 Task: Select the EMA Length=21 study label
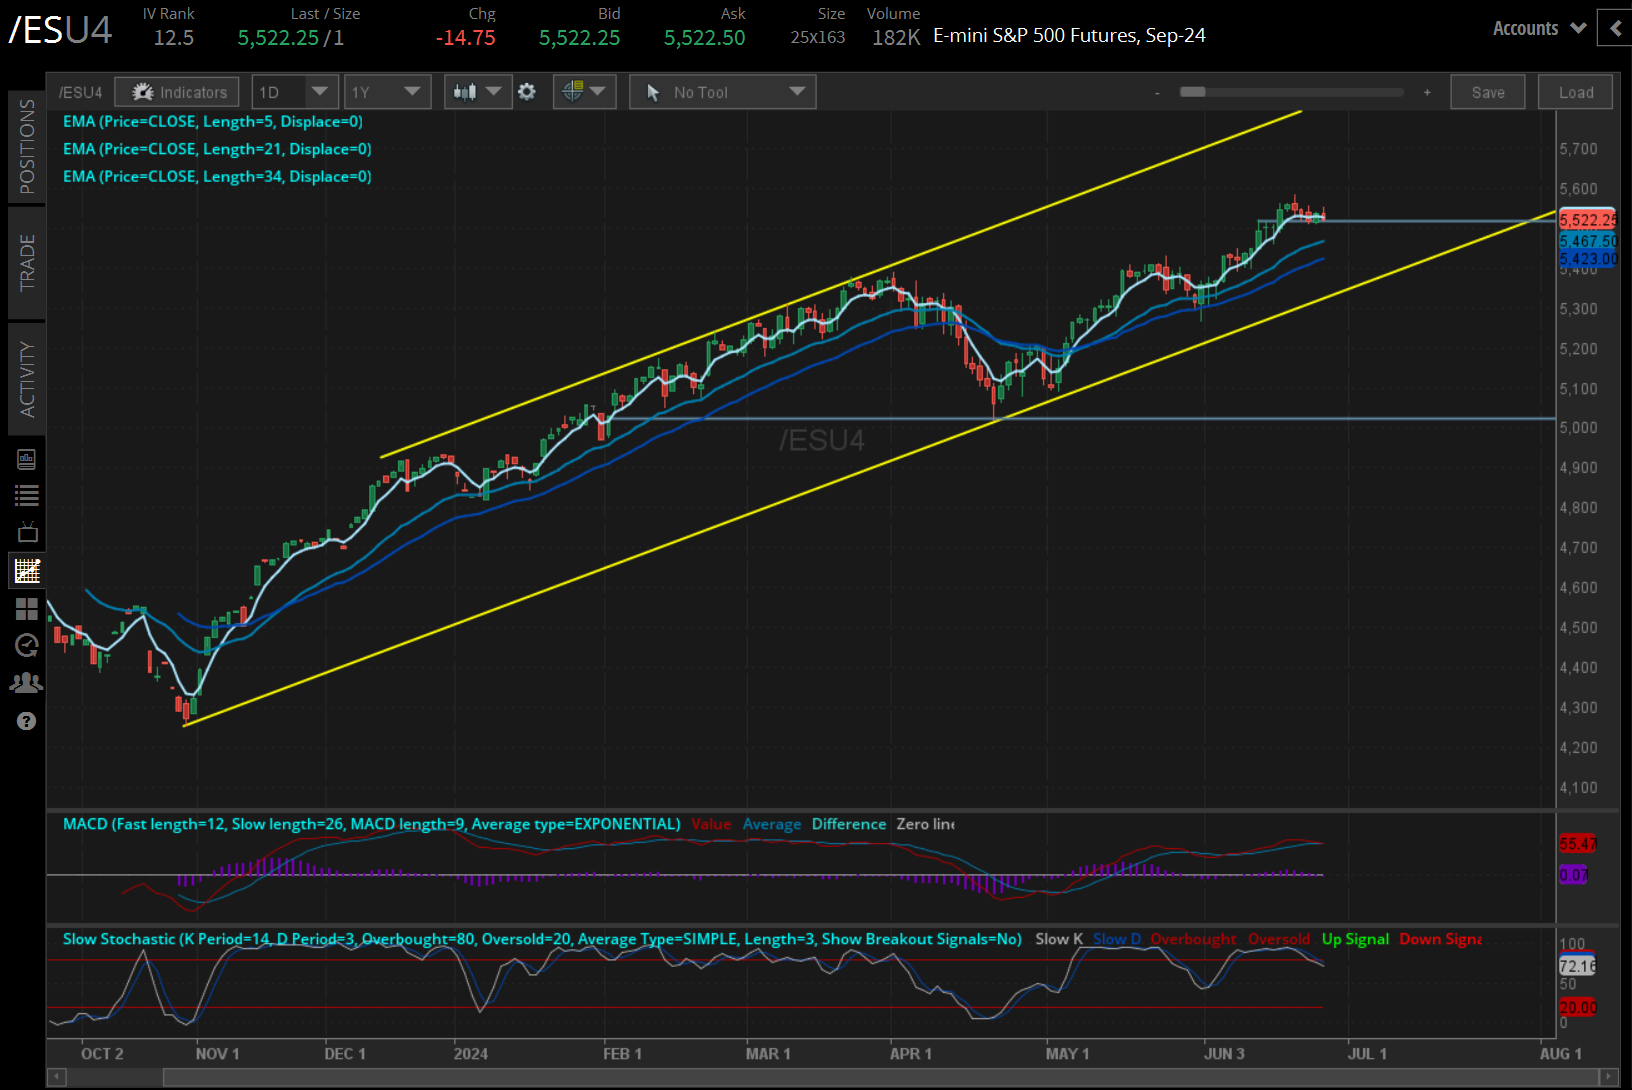tap(217, 149)
